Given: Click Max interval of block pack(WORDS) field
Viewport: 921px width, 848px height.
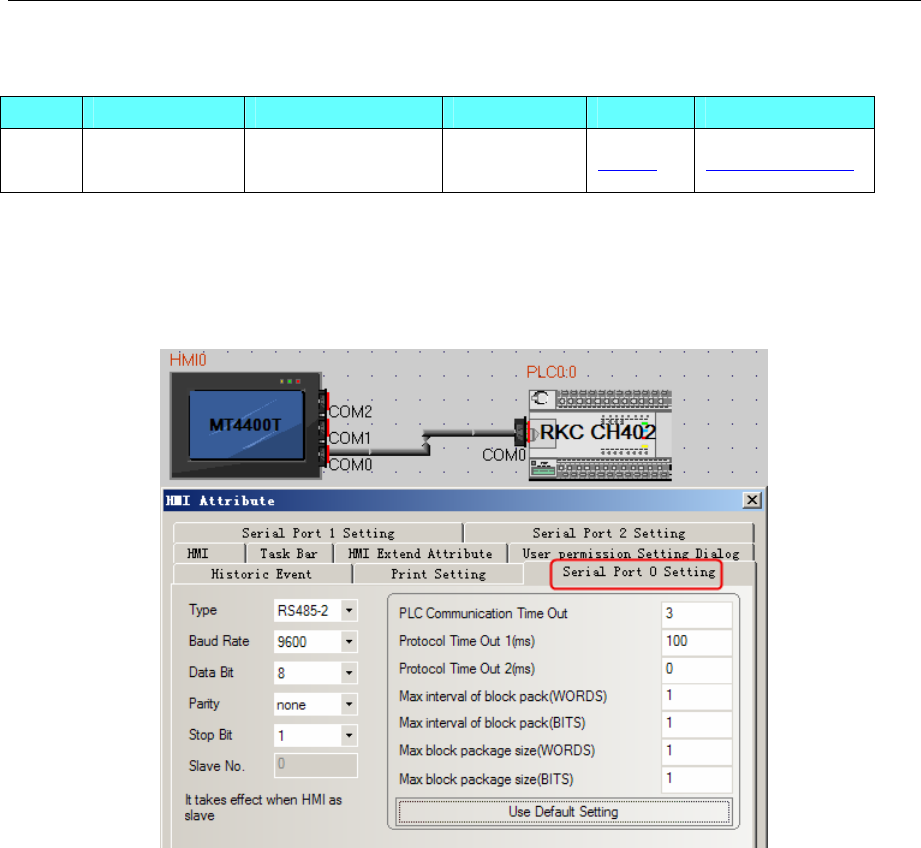Looking at the screenshot, I should [x=697, y=696].
